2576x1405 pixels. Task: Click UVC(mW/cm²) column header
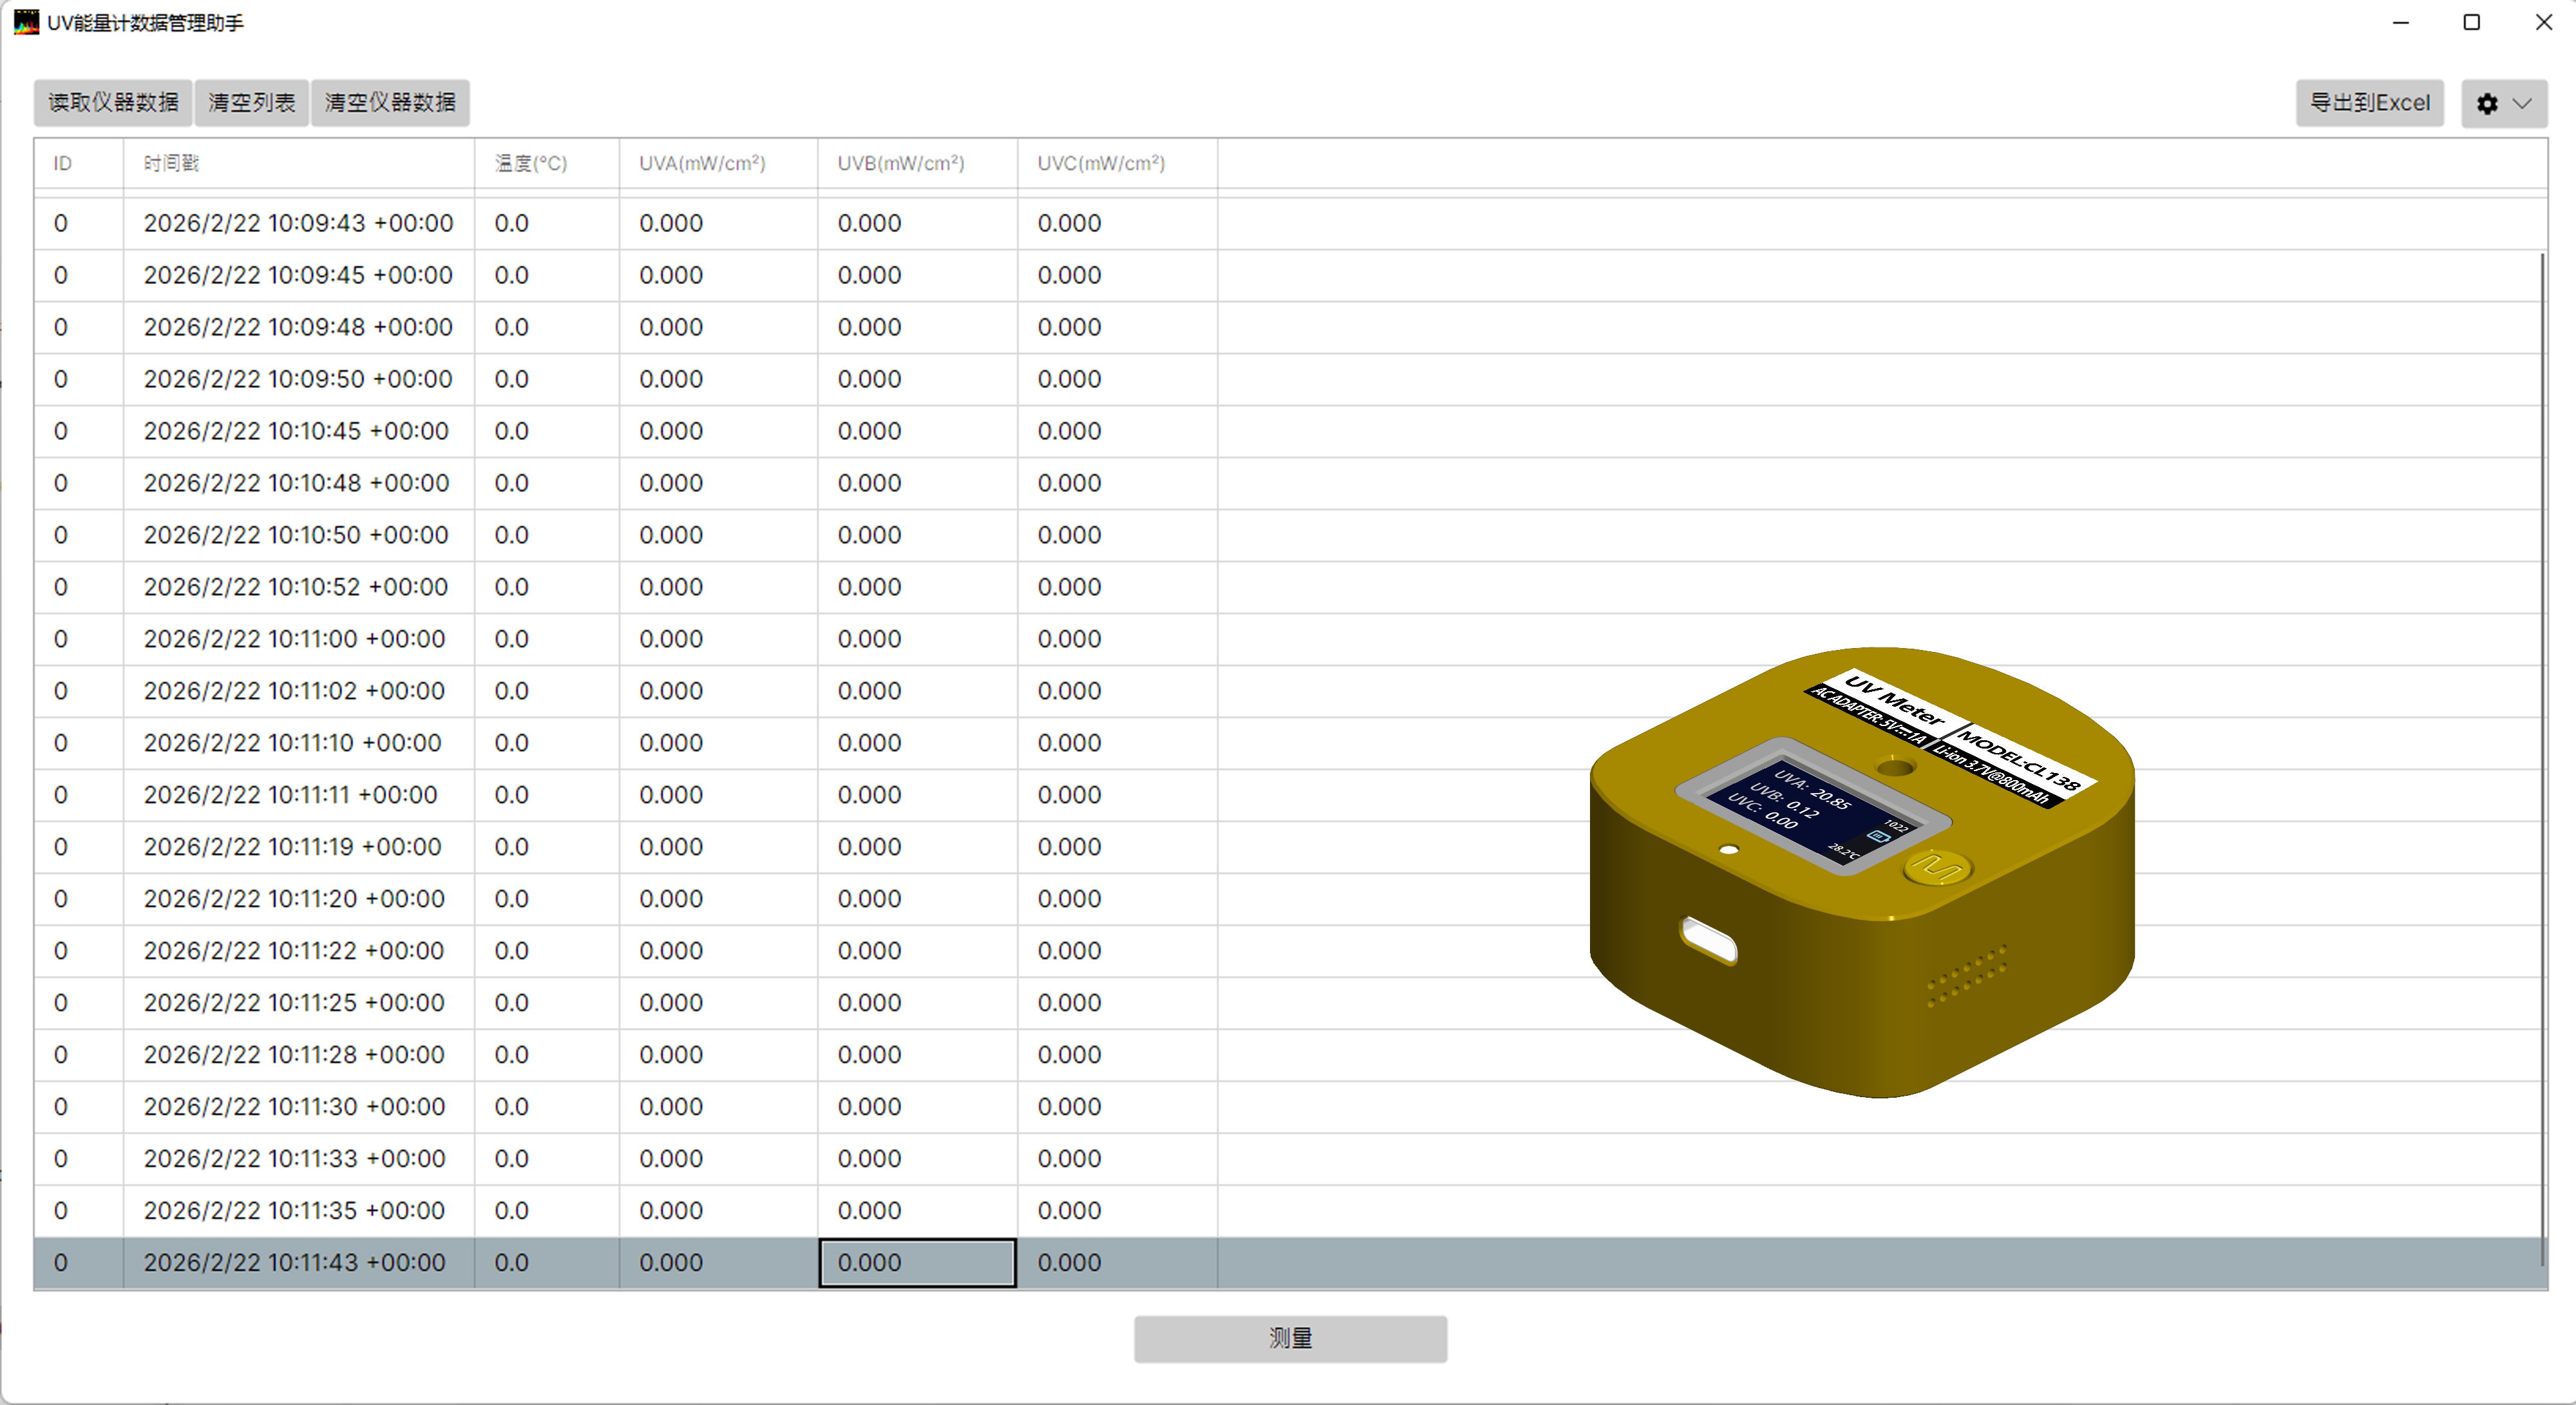pyautogui.click(x=1101, y=163)
